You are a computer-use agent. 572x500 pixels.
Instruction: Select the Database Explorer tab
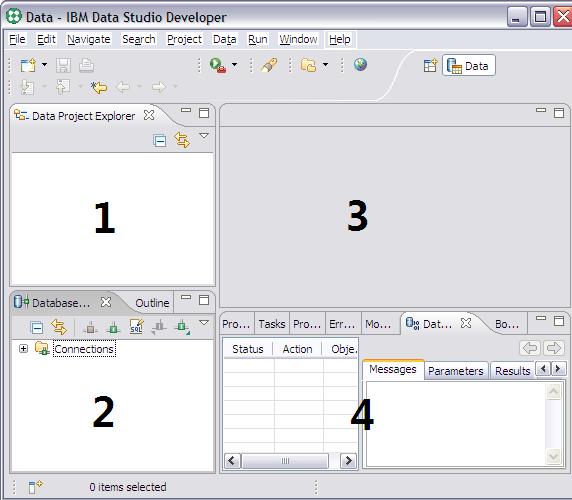60,303
